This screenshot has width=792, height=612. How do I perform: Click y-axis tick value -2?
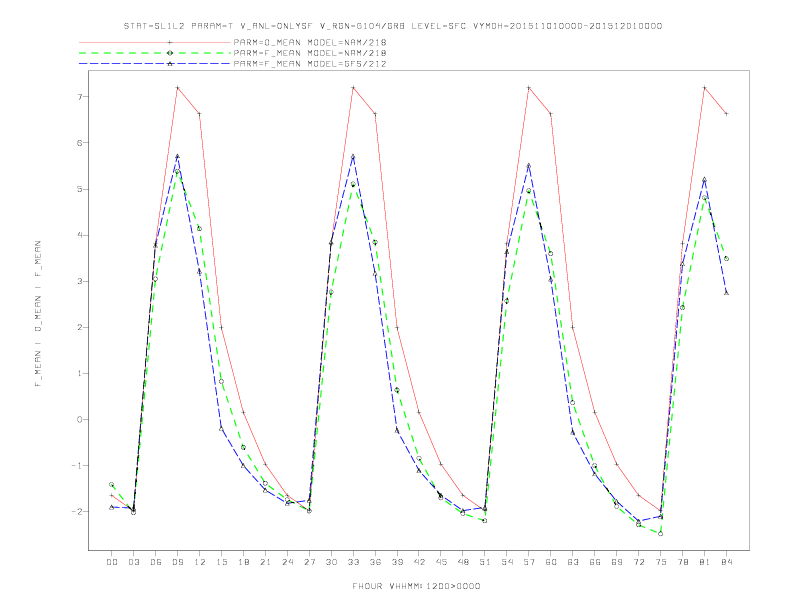(x=77, y=512)
